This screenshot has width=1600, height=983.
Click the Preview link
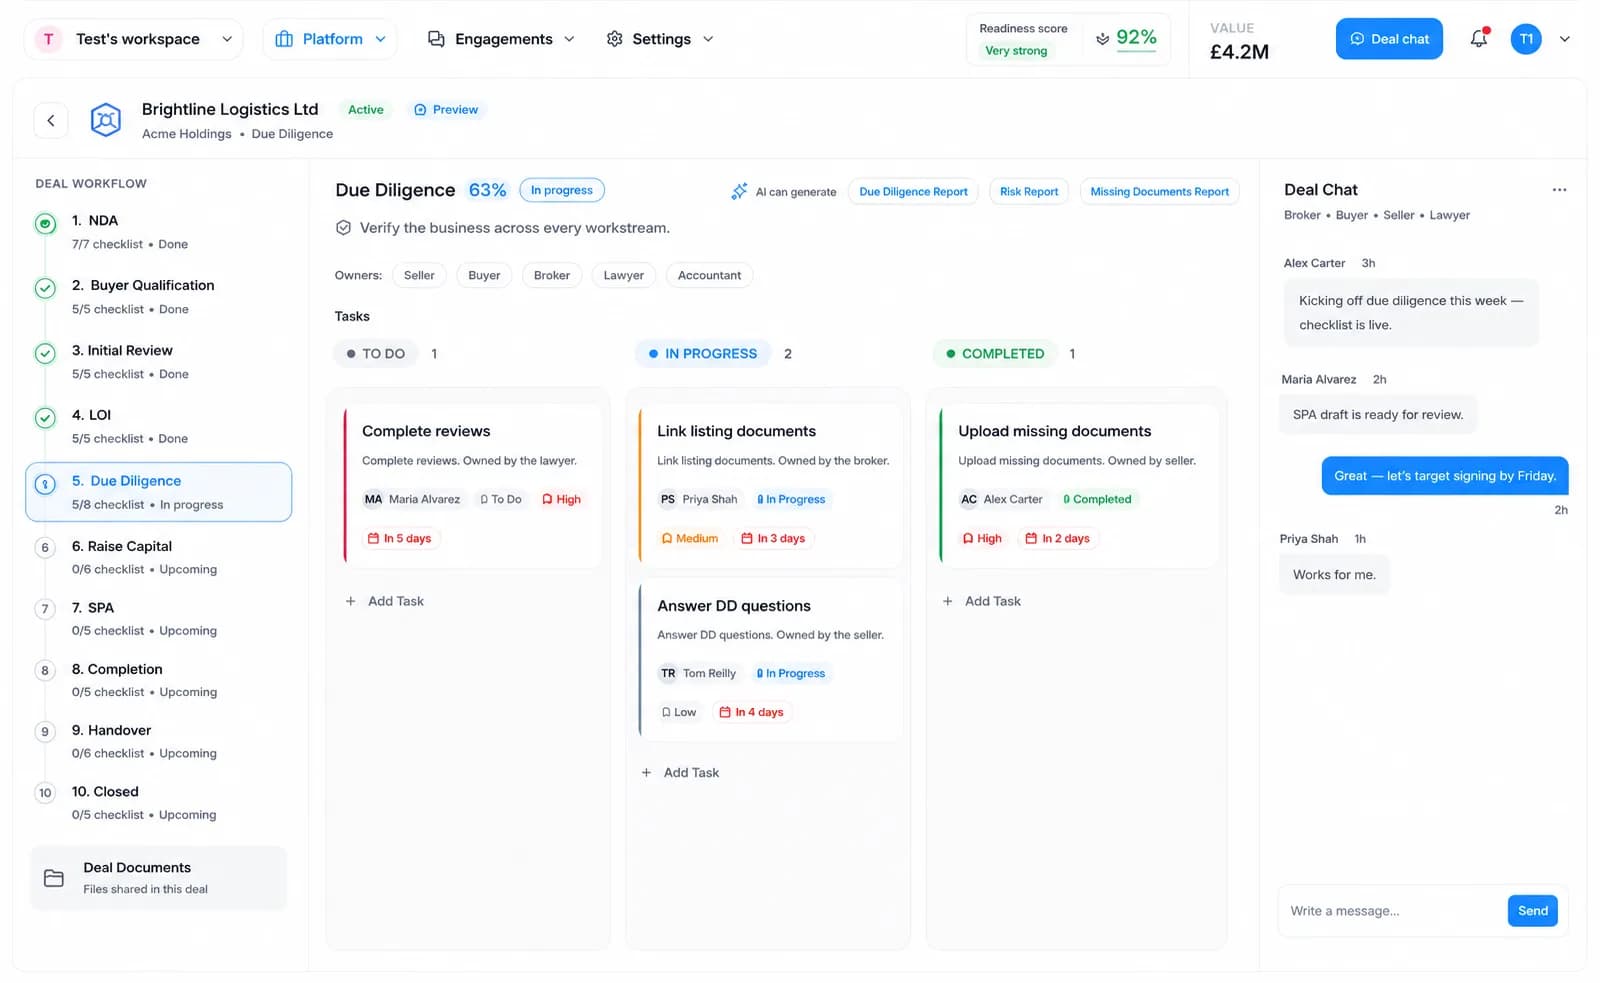click(446, 110)
